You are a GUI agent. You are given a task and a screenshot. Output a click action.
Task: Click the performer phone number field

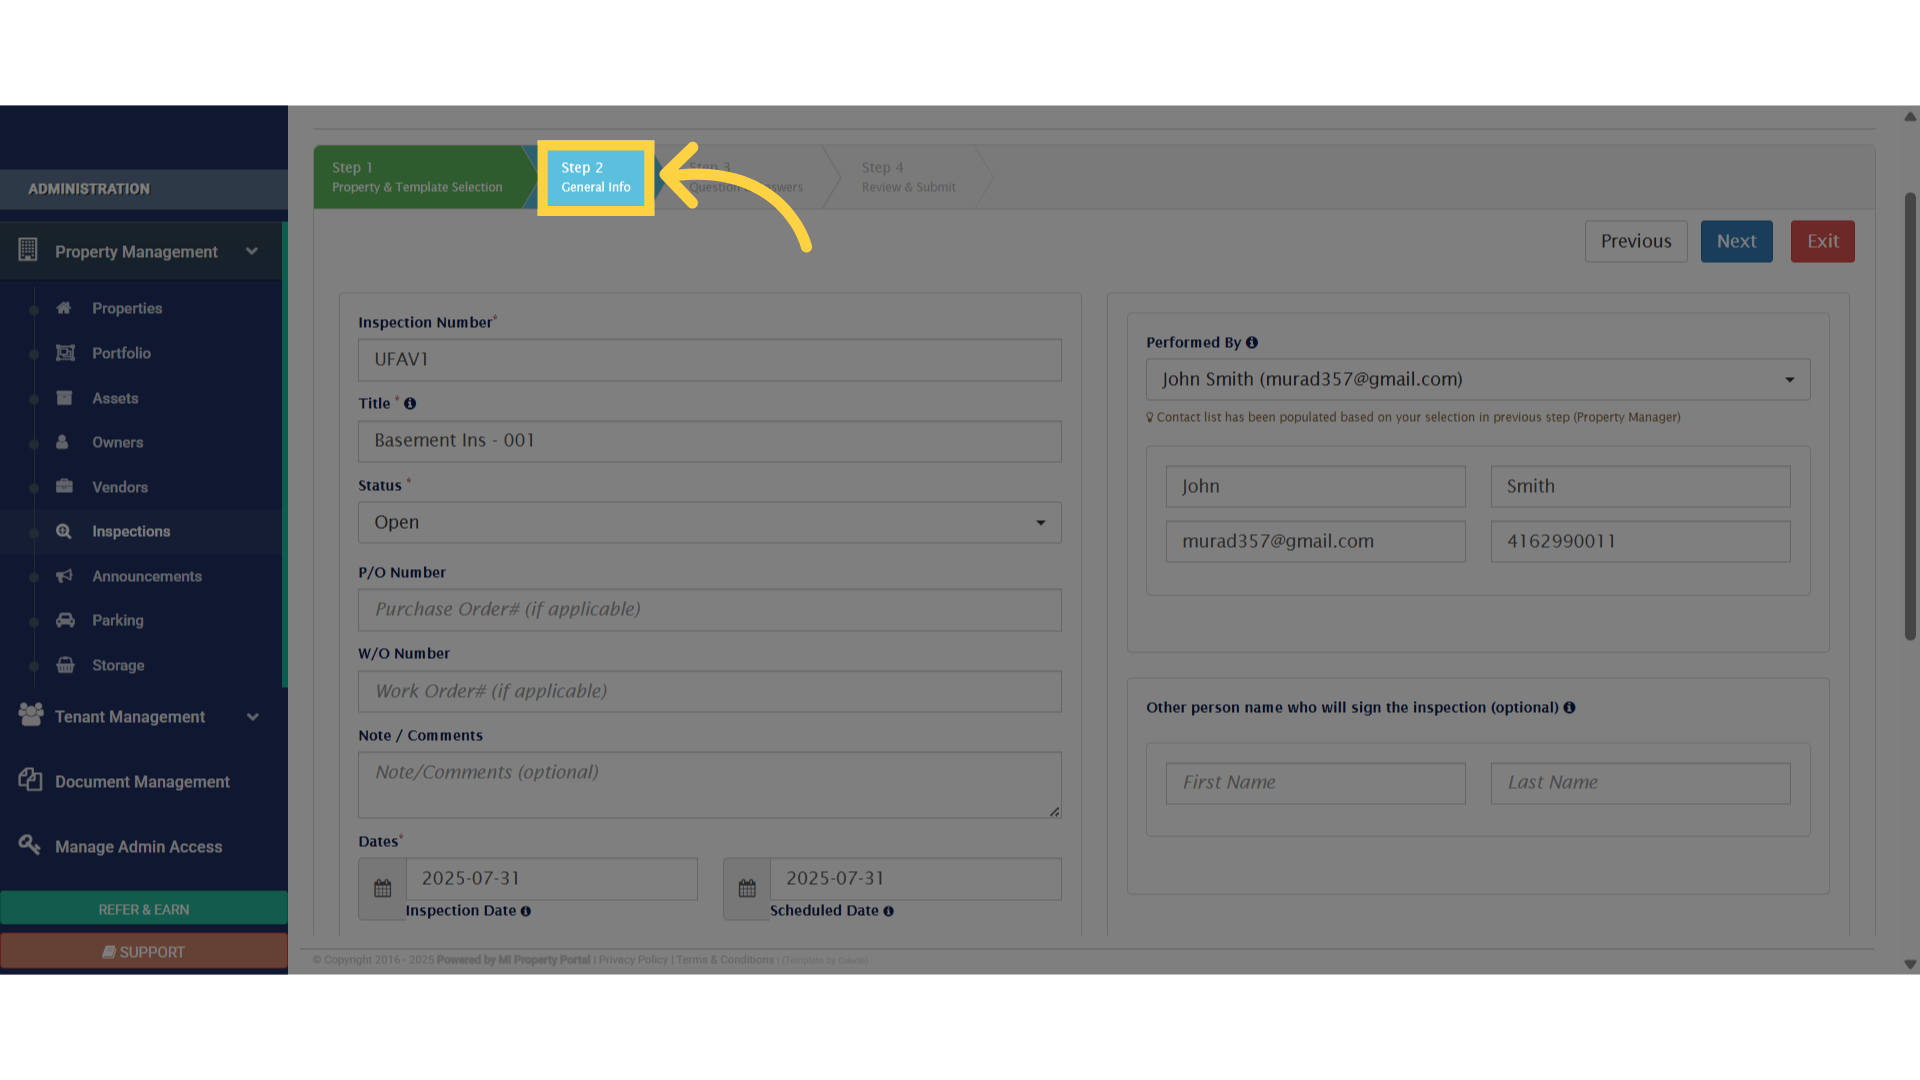[x=1641, y=541]
